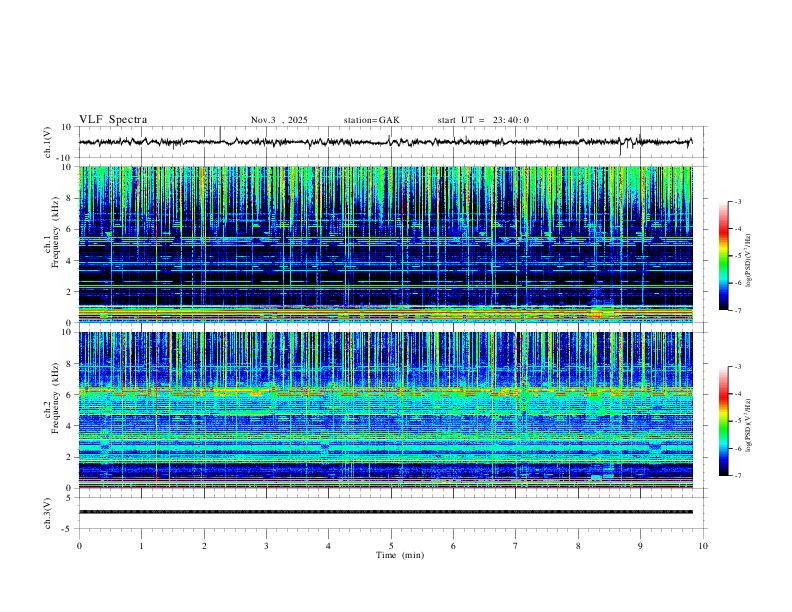Click the "ch.3(V)" axis label
This screenshot has width=792, height=612.
pos(48,513)
